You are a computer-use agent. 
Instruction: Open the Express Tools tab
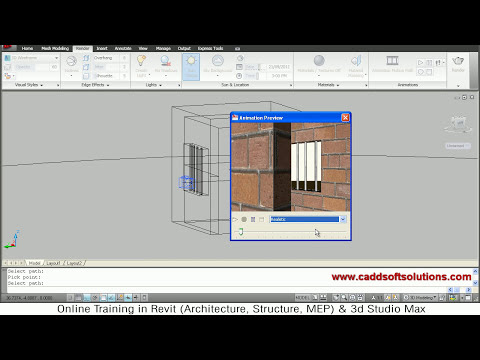(210, 48)
